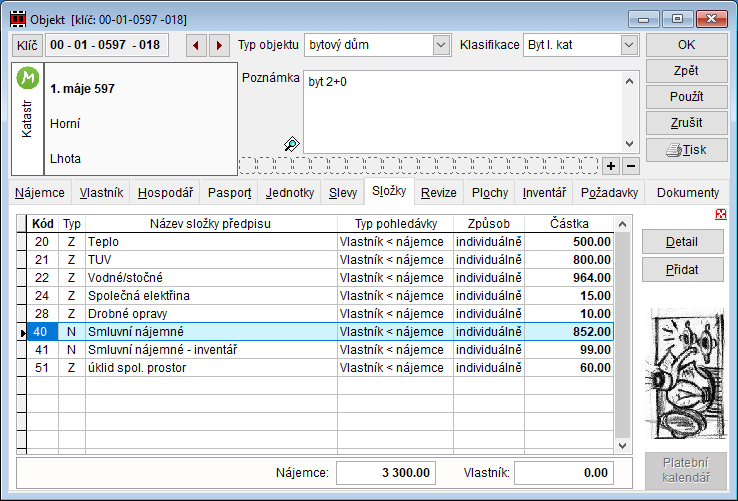Select the Vodné/stočné row
Viewport: 738px width, 501px height.
[210, 277]
